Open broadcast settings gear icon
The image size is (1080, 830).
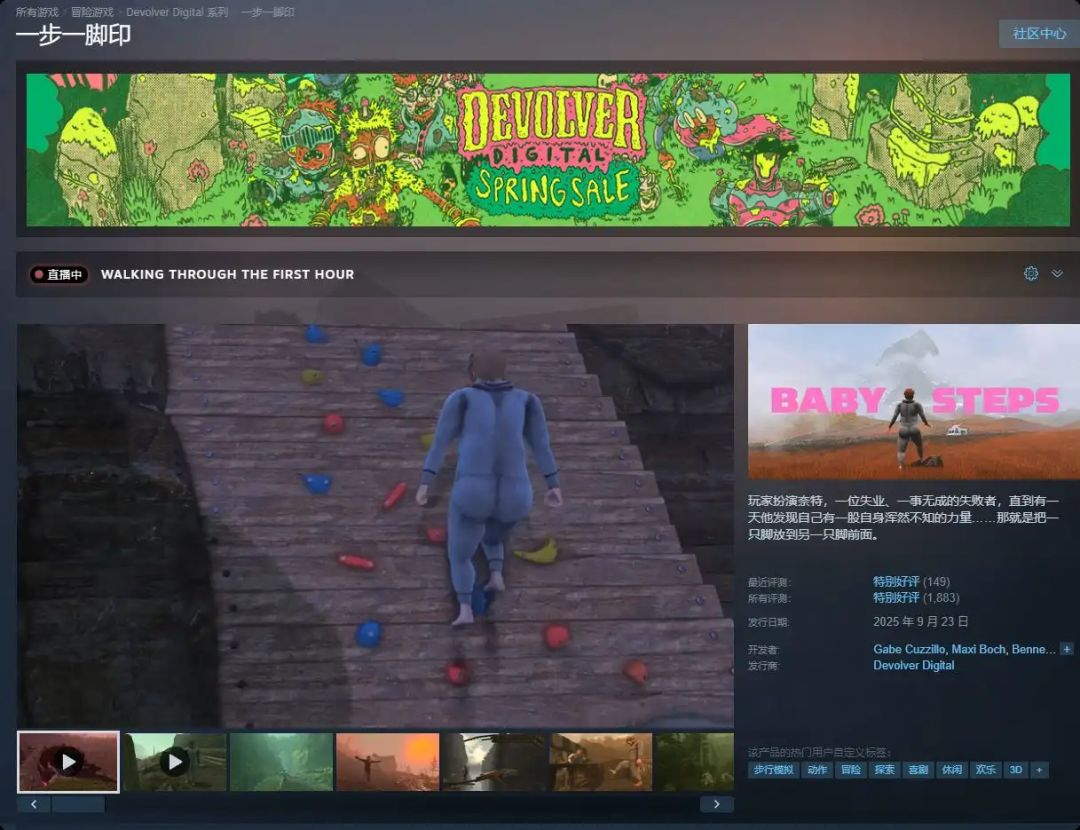(x=1030, y=273)
